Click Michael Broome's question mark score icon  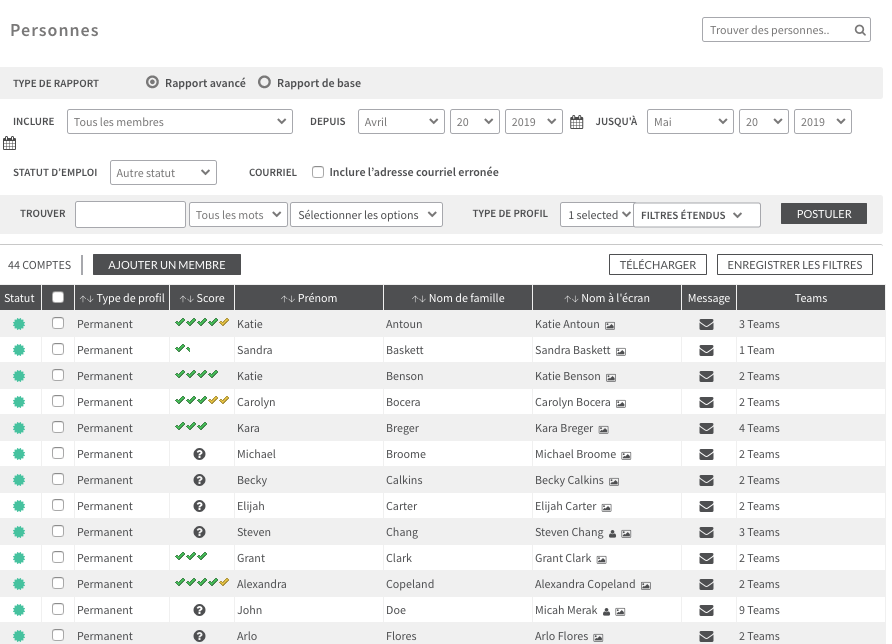(x=199, y=454)
